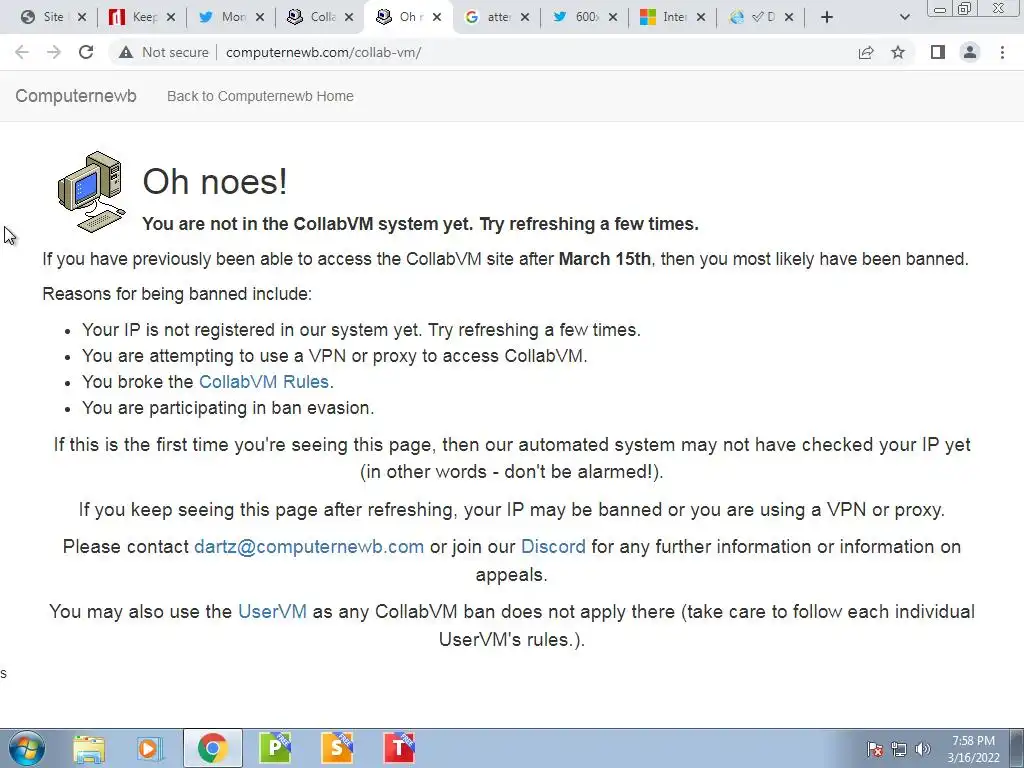Image resolution: width=1024 pixels, height=768 pixels.
Task: Click the Not secure warning icon
Action: click(125, 52)
